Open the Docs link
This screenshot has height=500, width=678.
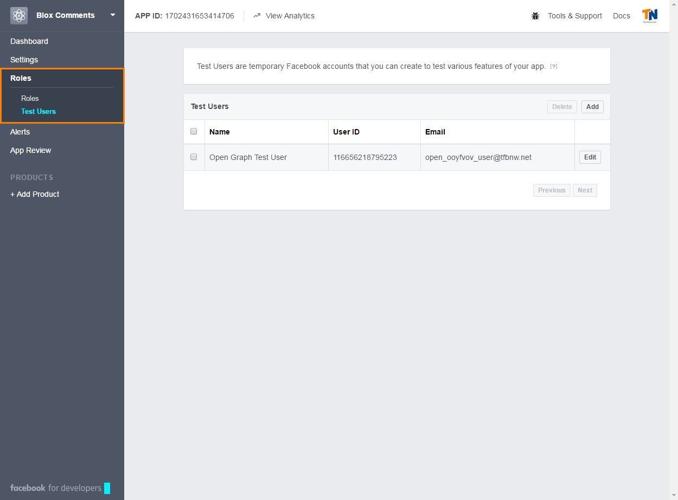(621, 16)
